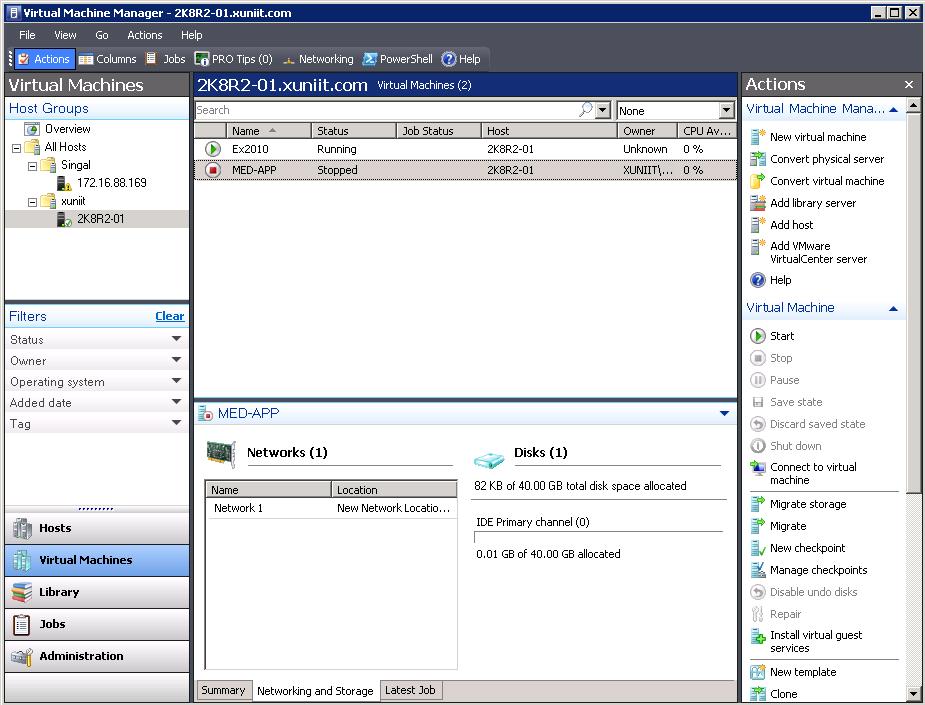Click the New virtual machine icon
This screenshot has width=925, height=705.
coord(757,137)
